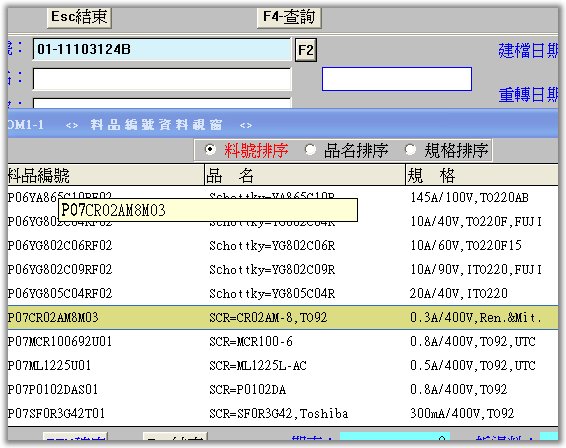Screen dimensions: 566x448
Task: Select row P06YG802C09RF02
Action: coord(283,270)
